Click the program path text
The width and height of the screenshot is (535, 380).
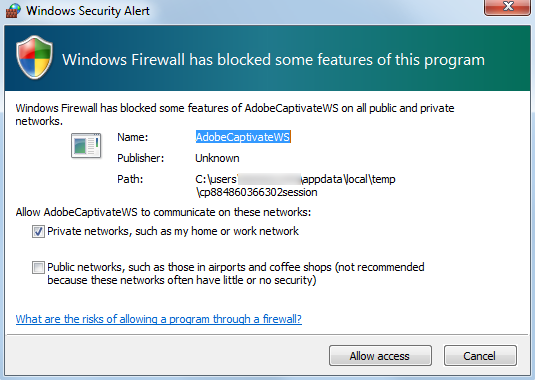[x=295, y=186]
